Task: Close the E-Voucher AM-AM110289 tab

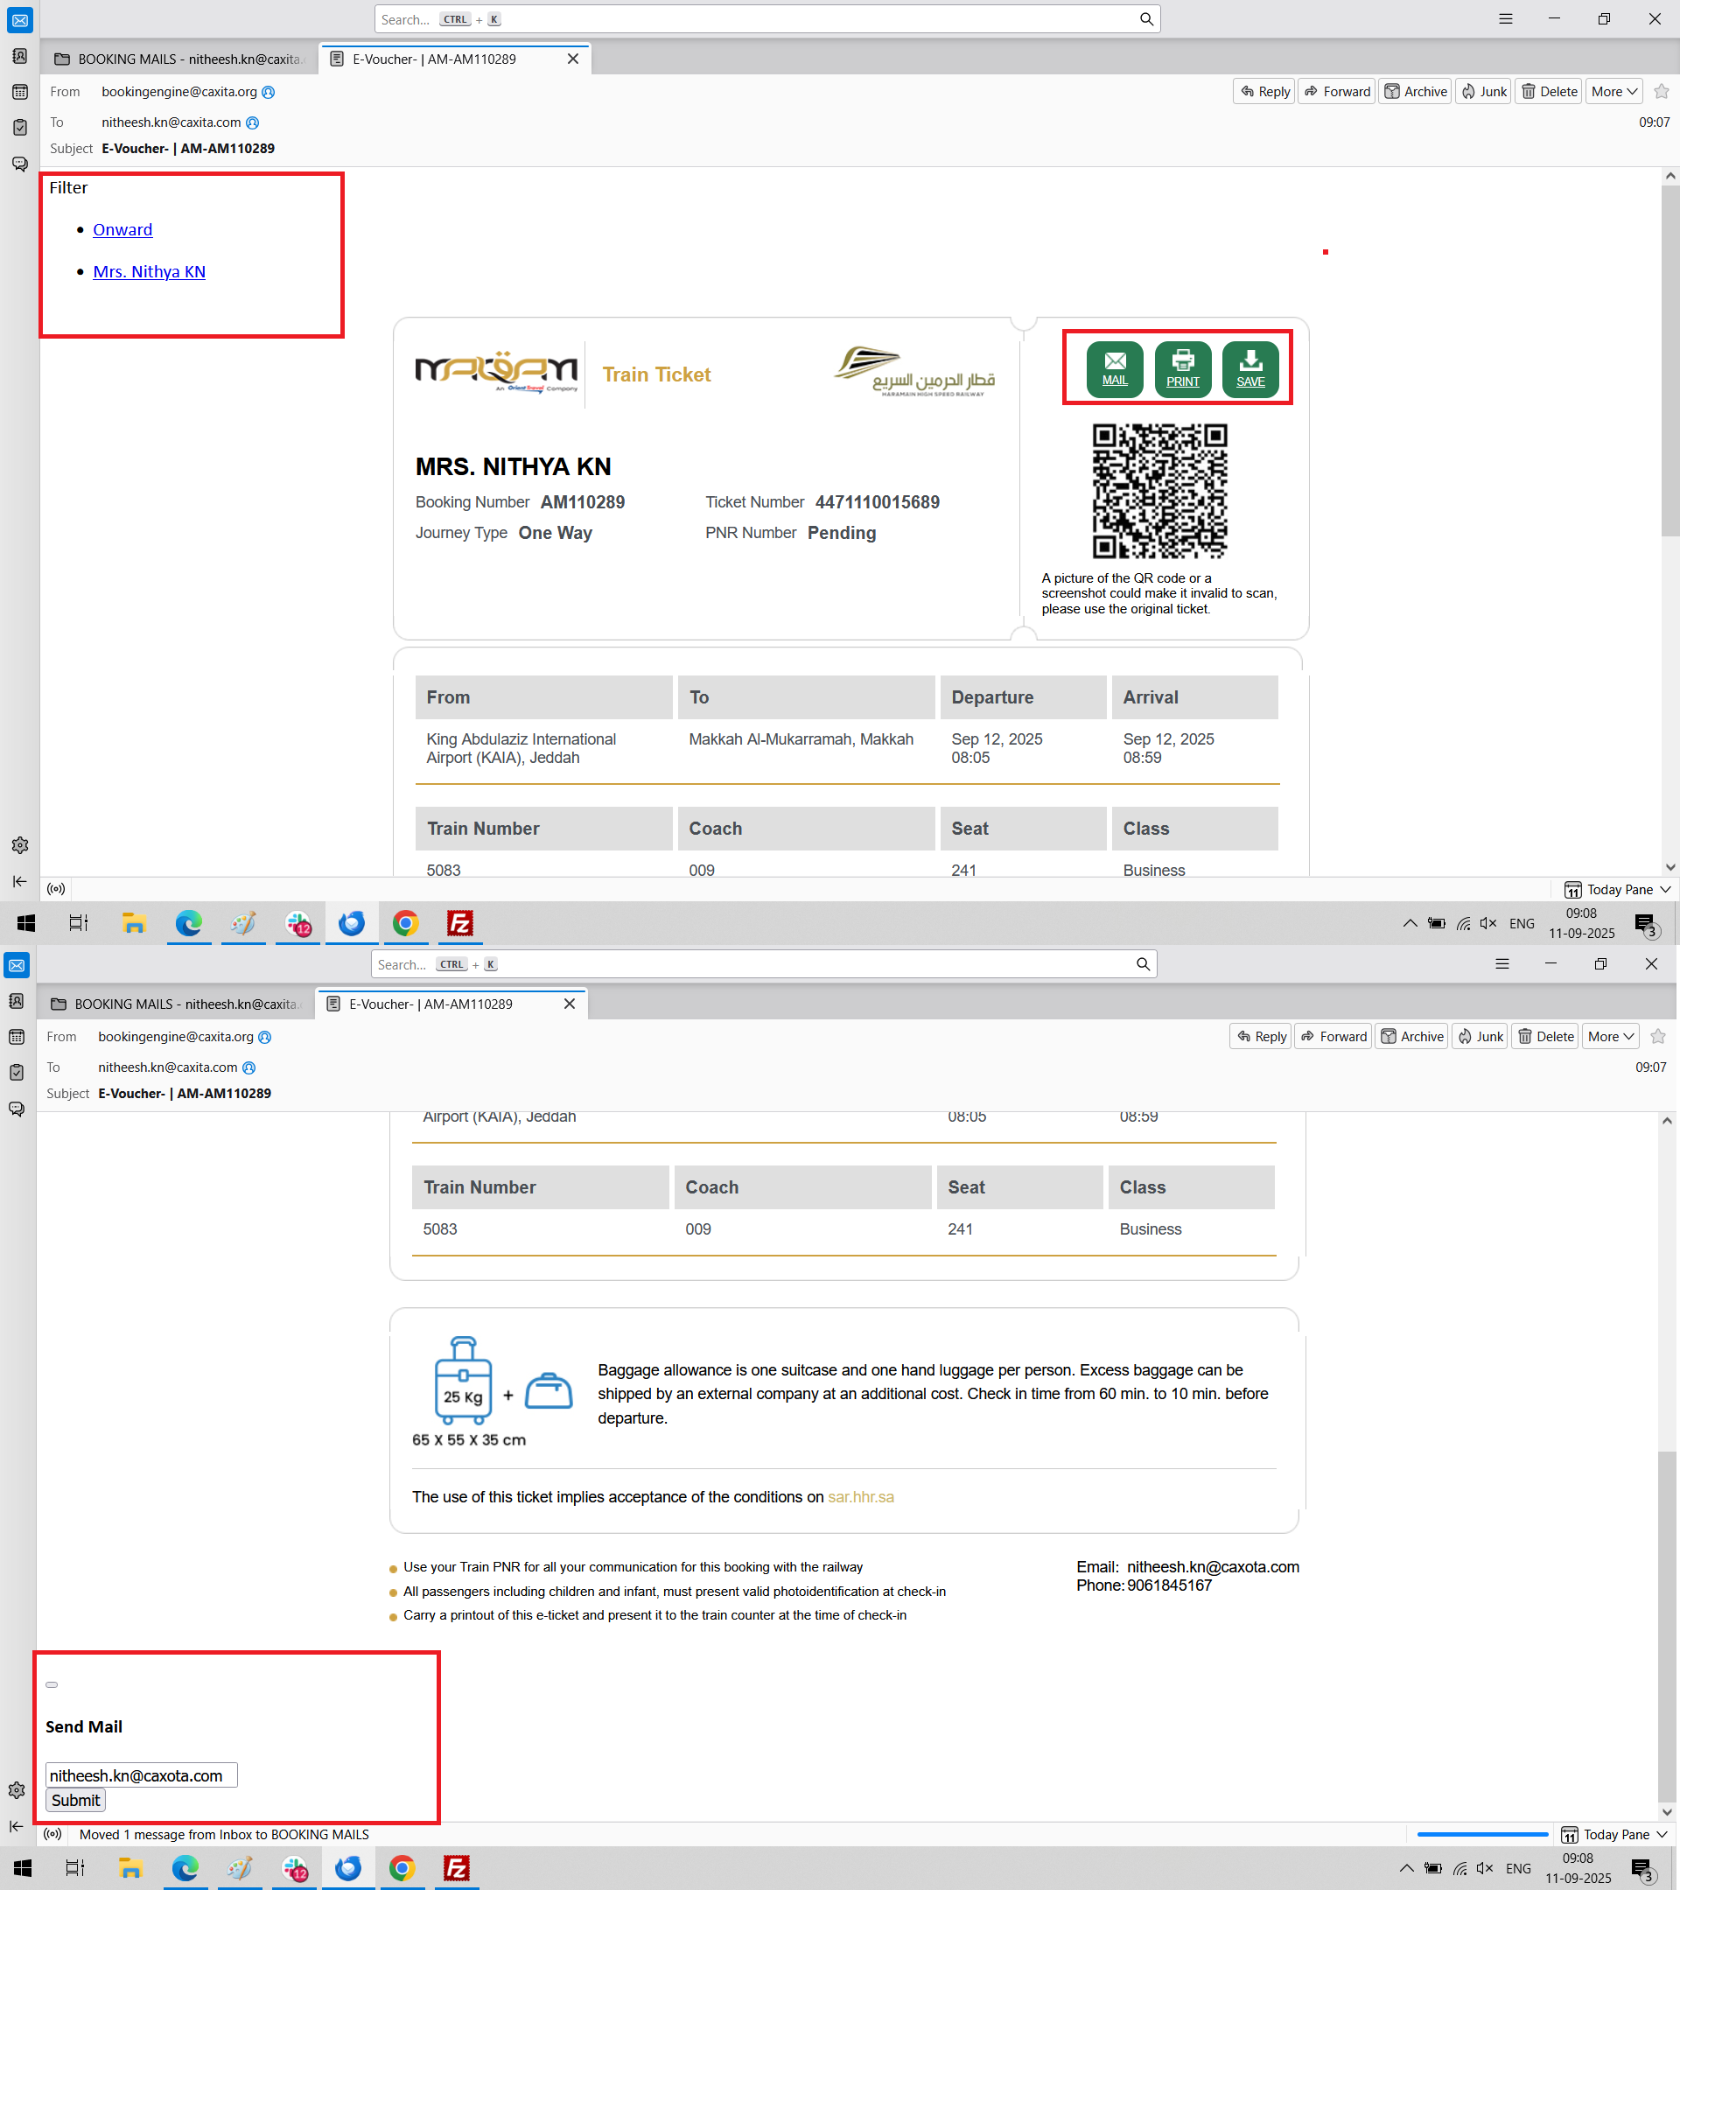Action: click(573, 59)
